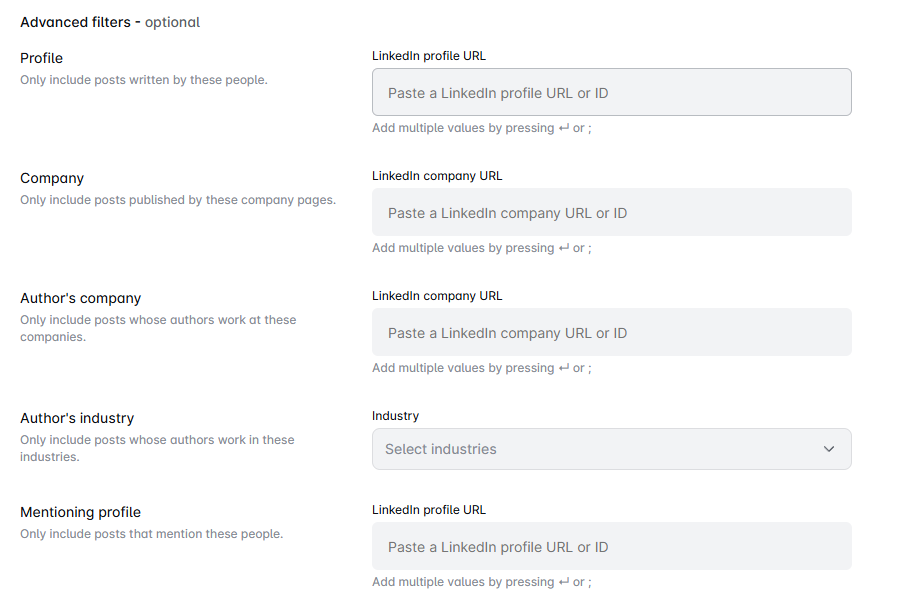Click 'Only include posts that mention these people' text
913x605 pixels.
click(151, 534)
